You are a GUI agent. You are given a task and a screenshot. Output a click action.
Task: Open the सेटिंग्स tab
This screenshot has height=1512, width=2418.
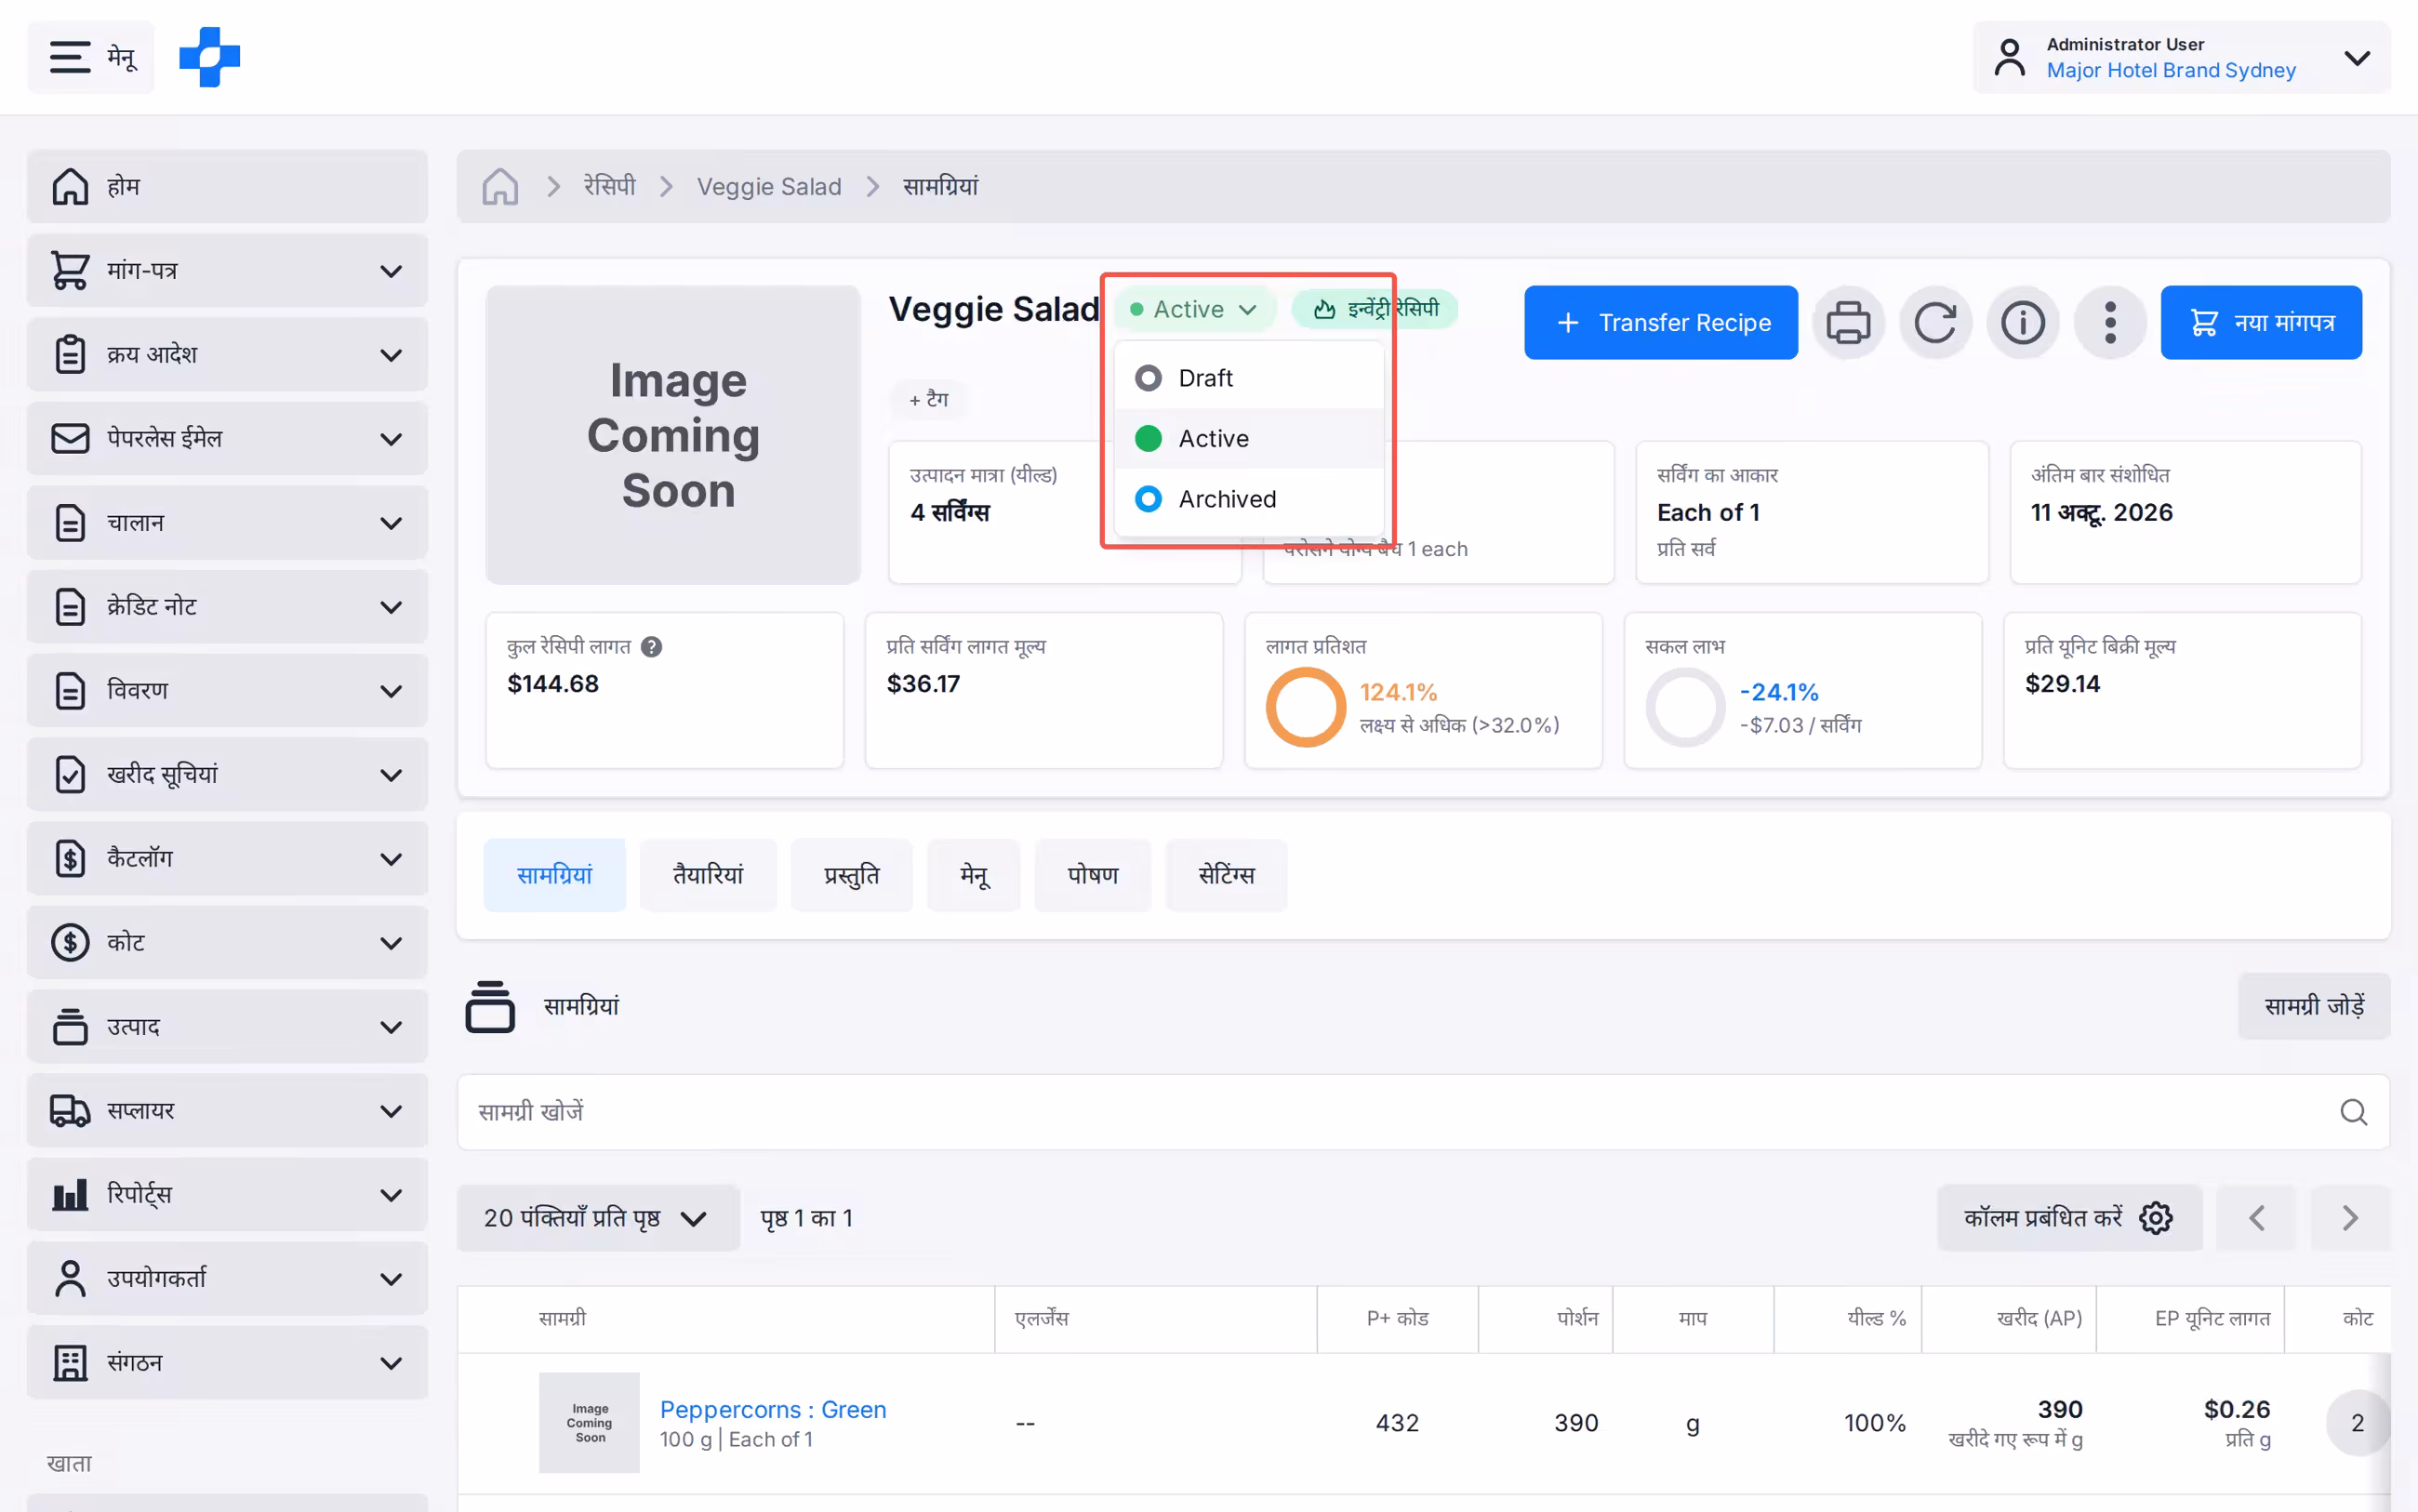click(x=1226, y=875)
